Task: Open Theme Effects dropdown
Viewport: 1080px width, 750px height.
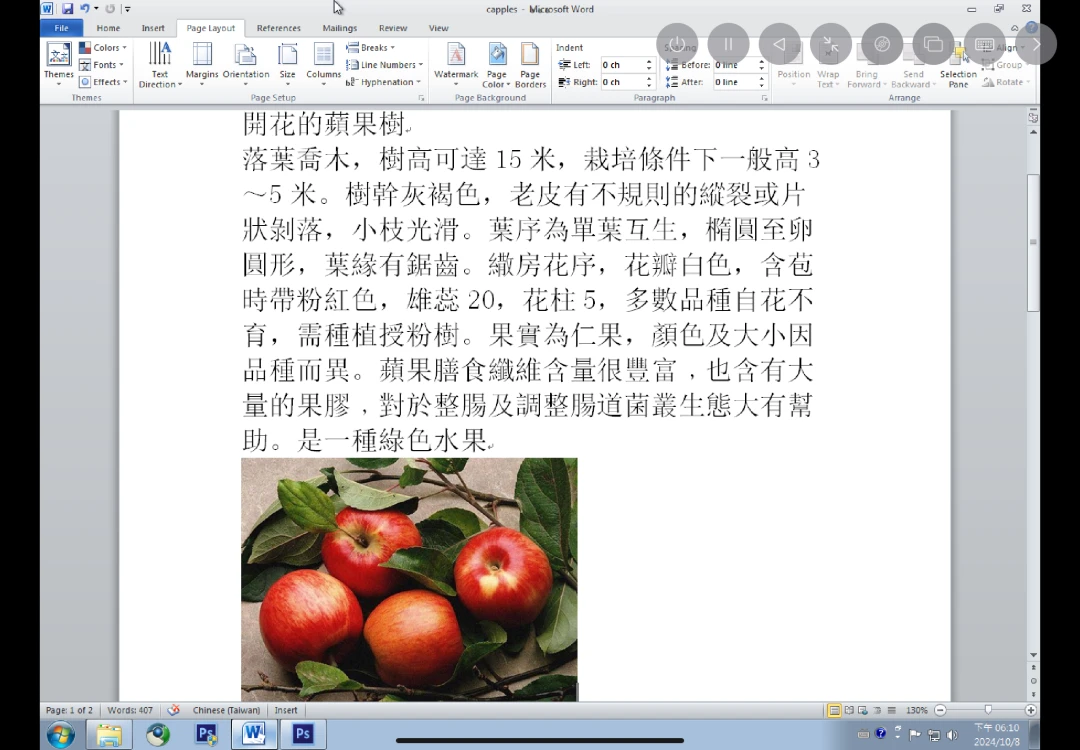Action: click(x=103, y=82)
